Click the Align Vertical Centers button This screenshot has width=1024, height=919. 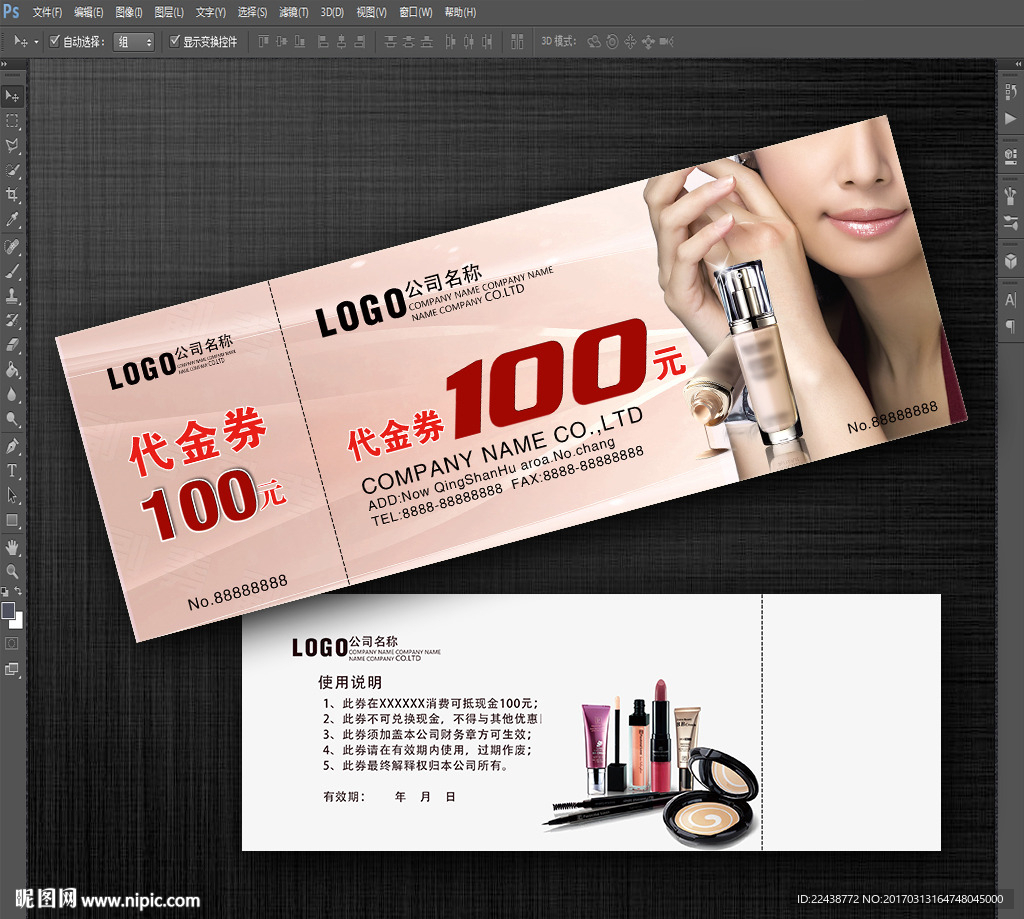point(281,42)
